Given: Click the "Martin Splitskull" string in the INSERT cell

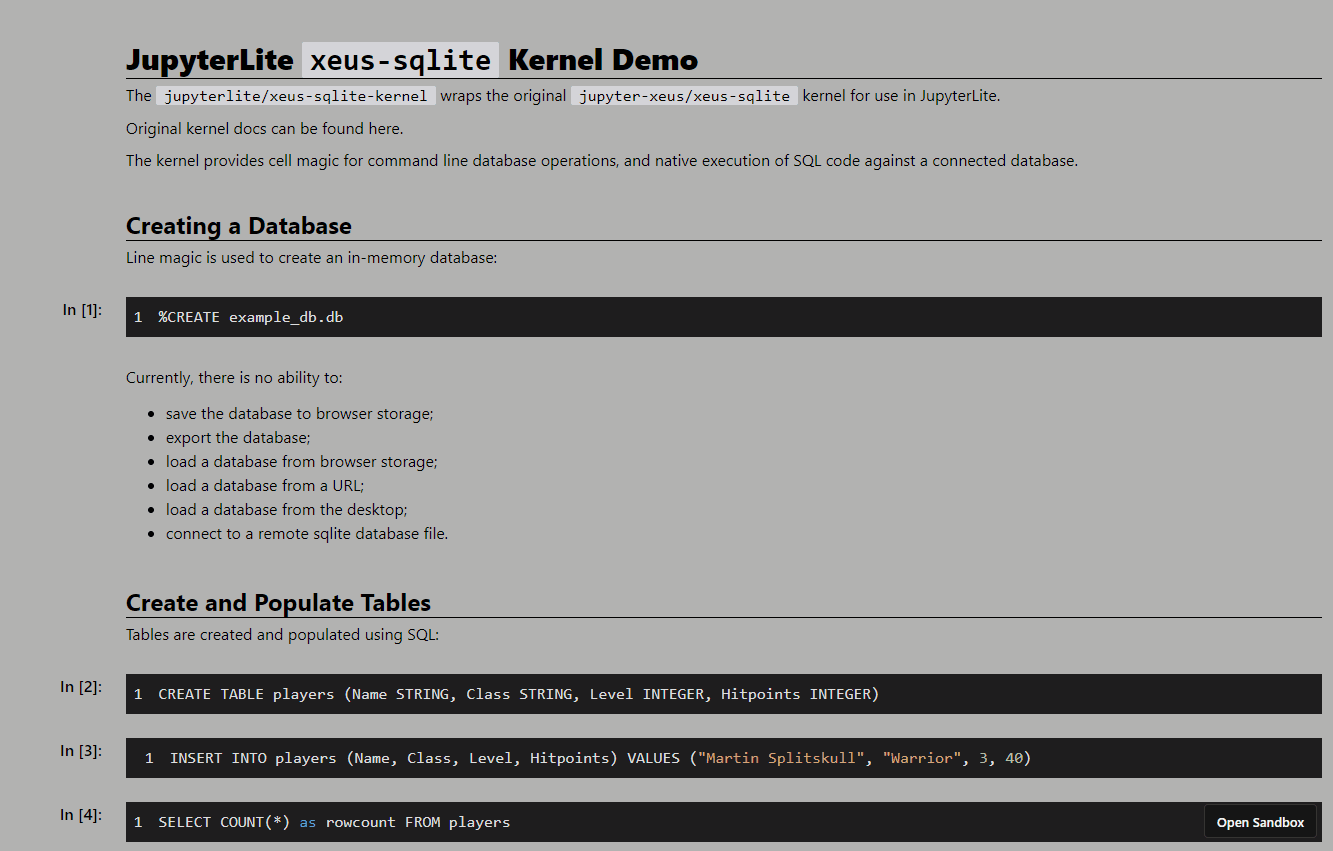Looking at the screenshot, I should click(783, 758).
